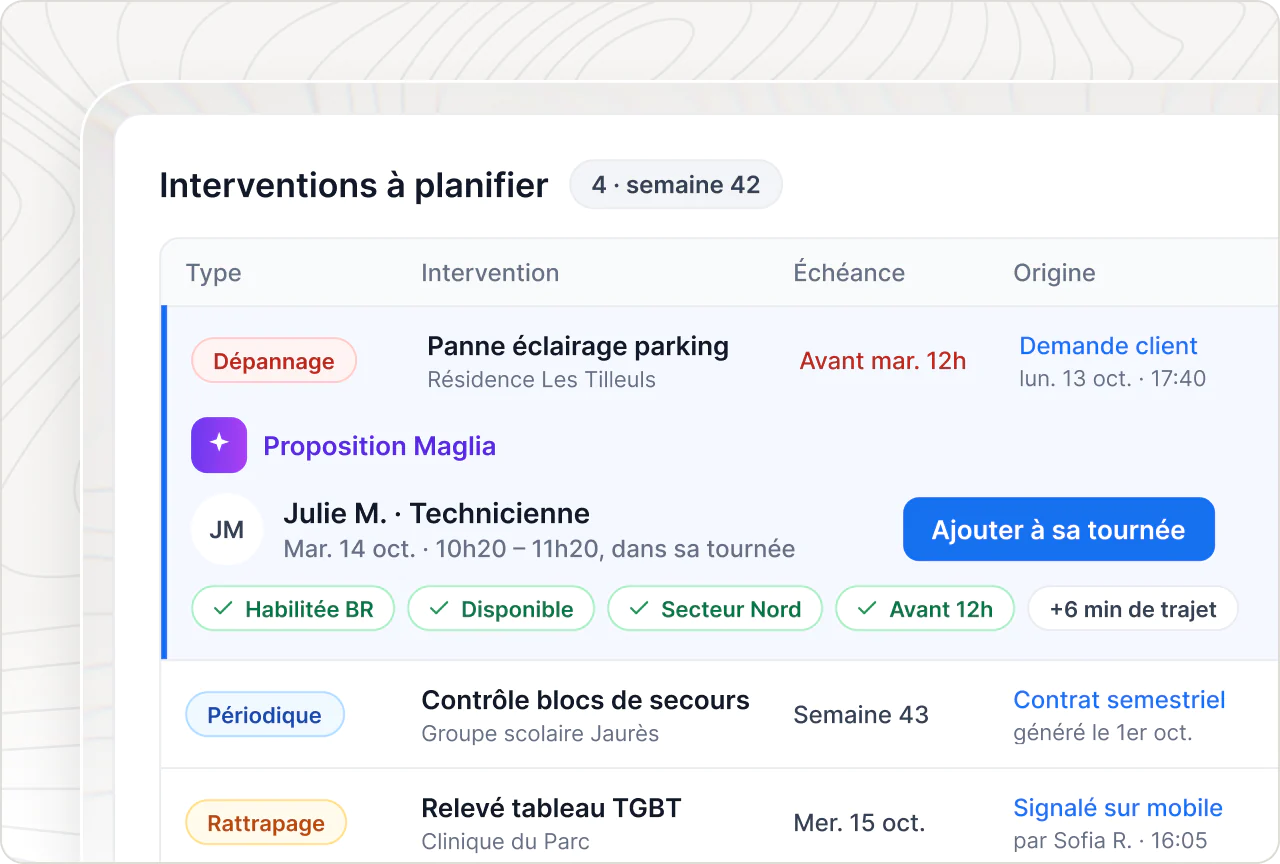The height and width of the screenshot is (864, 1280).
Task: Click the Rattrapage type badge
Action: [x=266, y=823]
